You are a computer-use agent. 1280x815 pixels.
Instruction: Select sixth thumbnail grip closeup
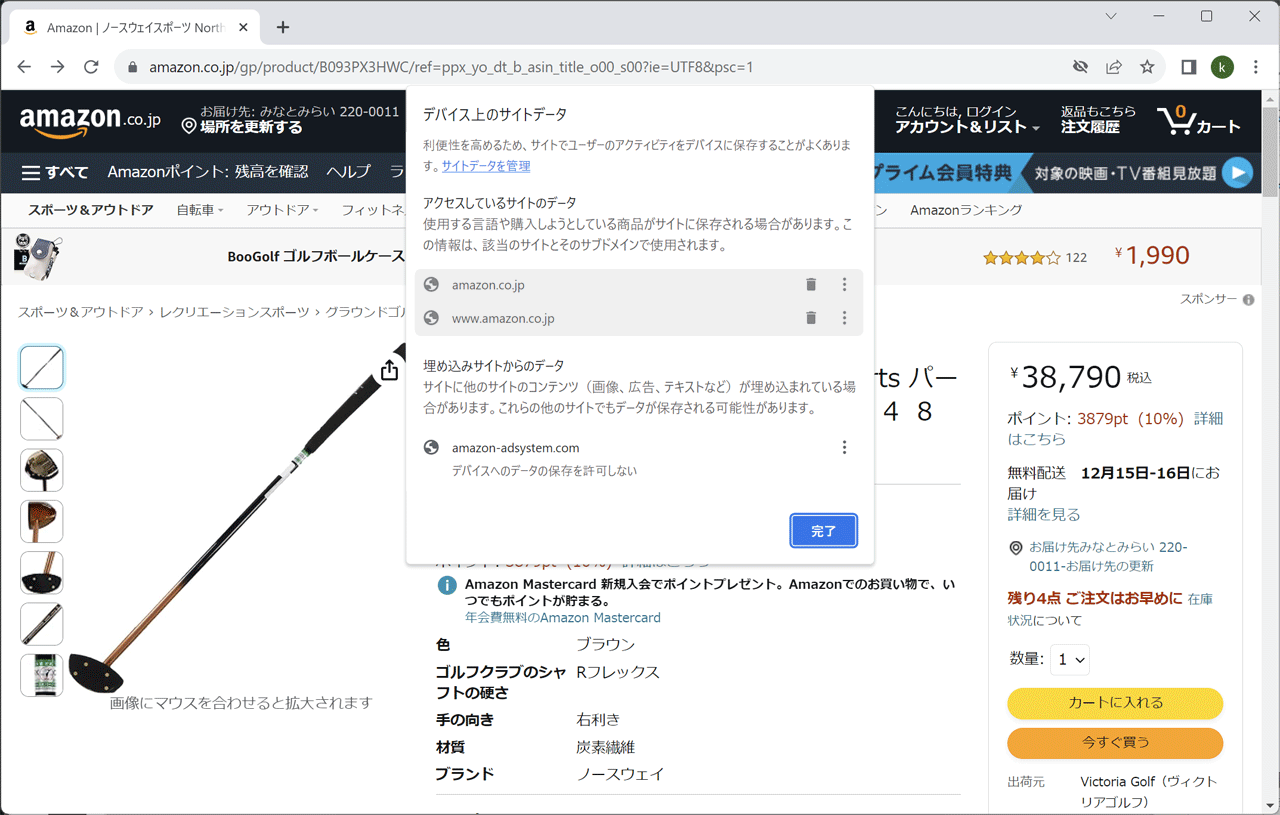point(42,624)
